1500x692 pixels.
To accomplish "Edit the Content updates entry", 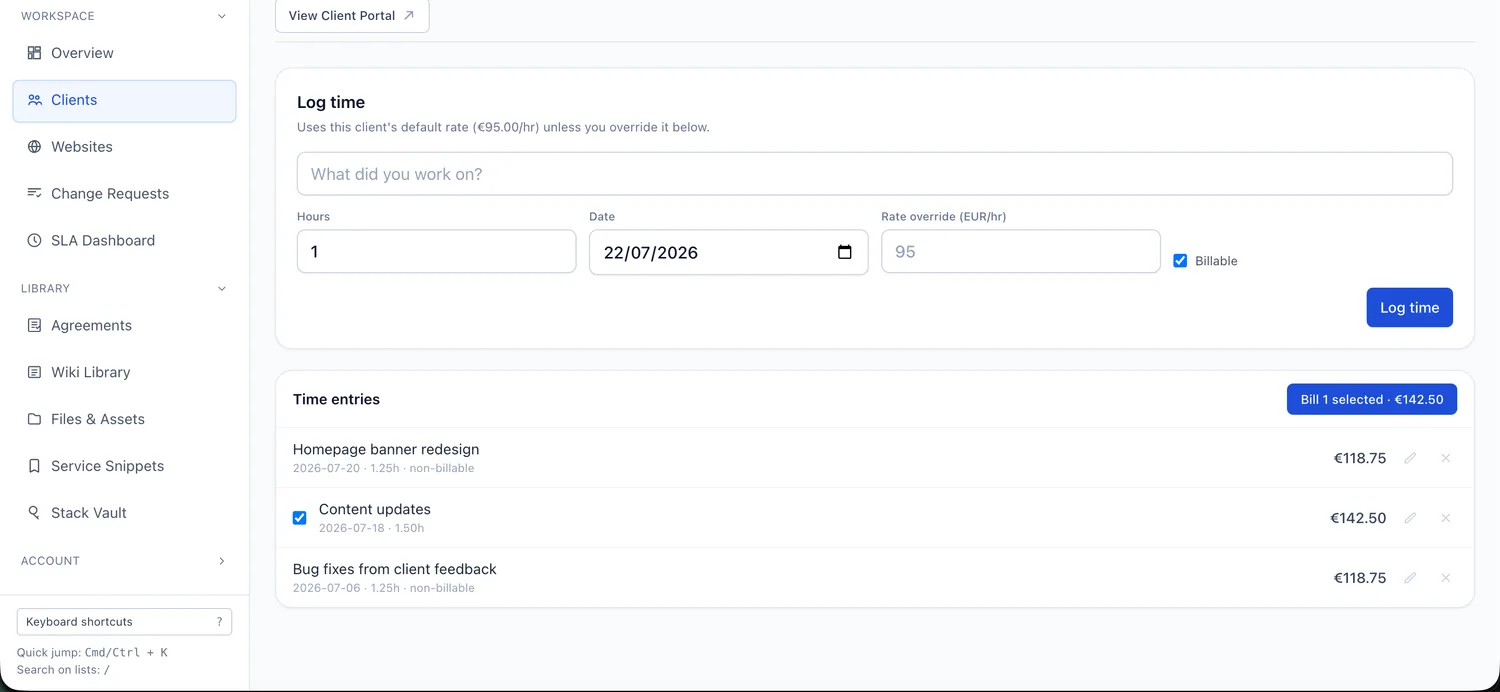I will click(x=1410, y=518).
